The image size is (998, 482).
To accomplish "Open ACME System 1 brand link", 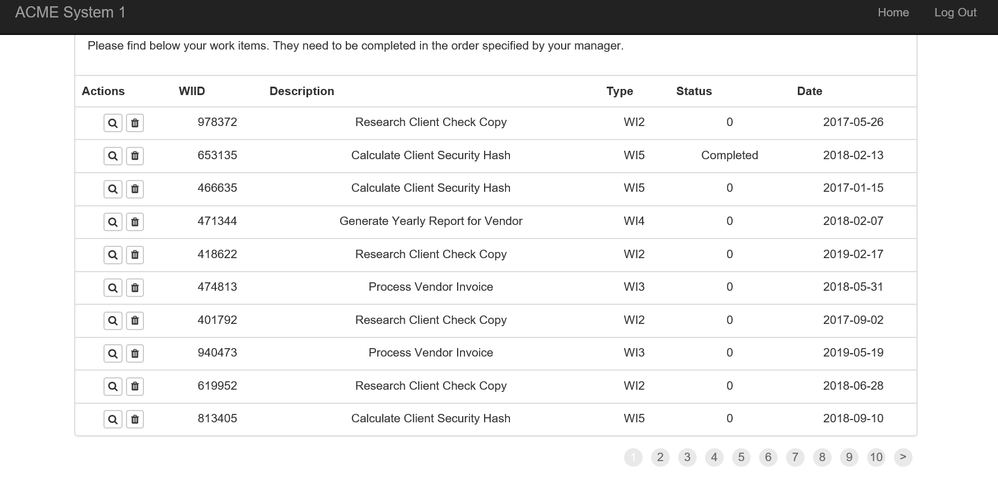I will point(71,13).
